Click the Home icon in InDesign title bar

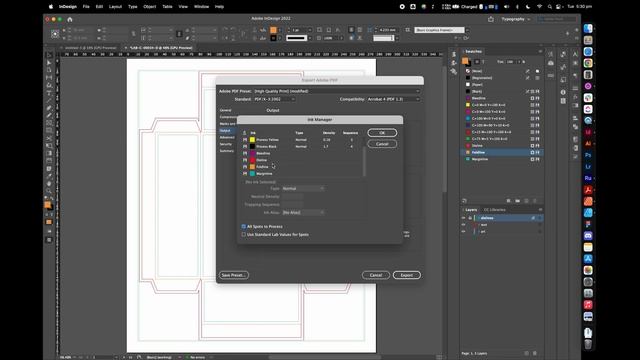click(x=70, y=19)
